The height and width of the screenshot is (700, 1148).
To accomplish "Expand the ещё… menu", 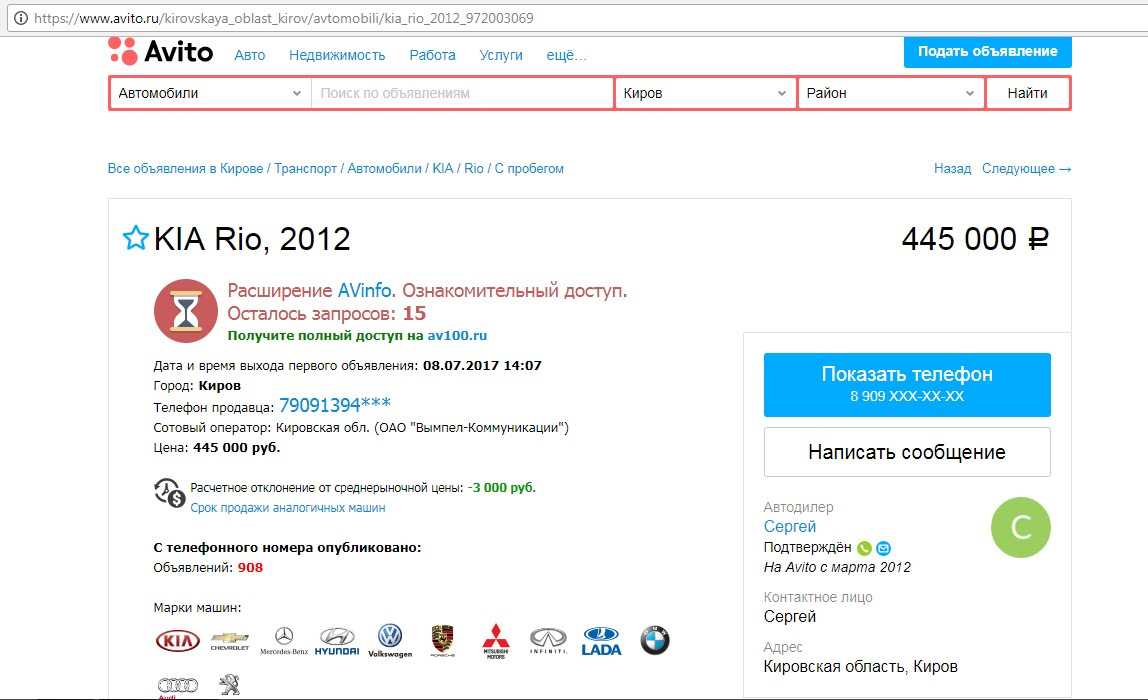I will [x=567, y=55].
